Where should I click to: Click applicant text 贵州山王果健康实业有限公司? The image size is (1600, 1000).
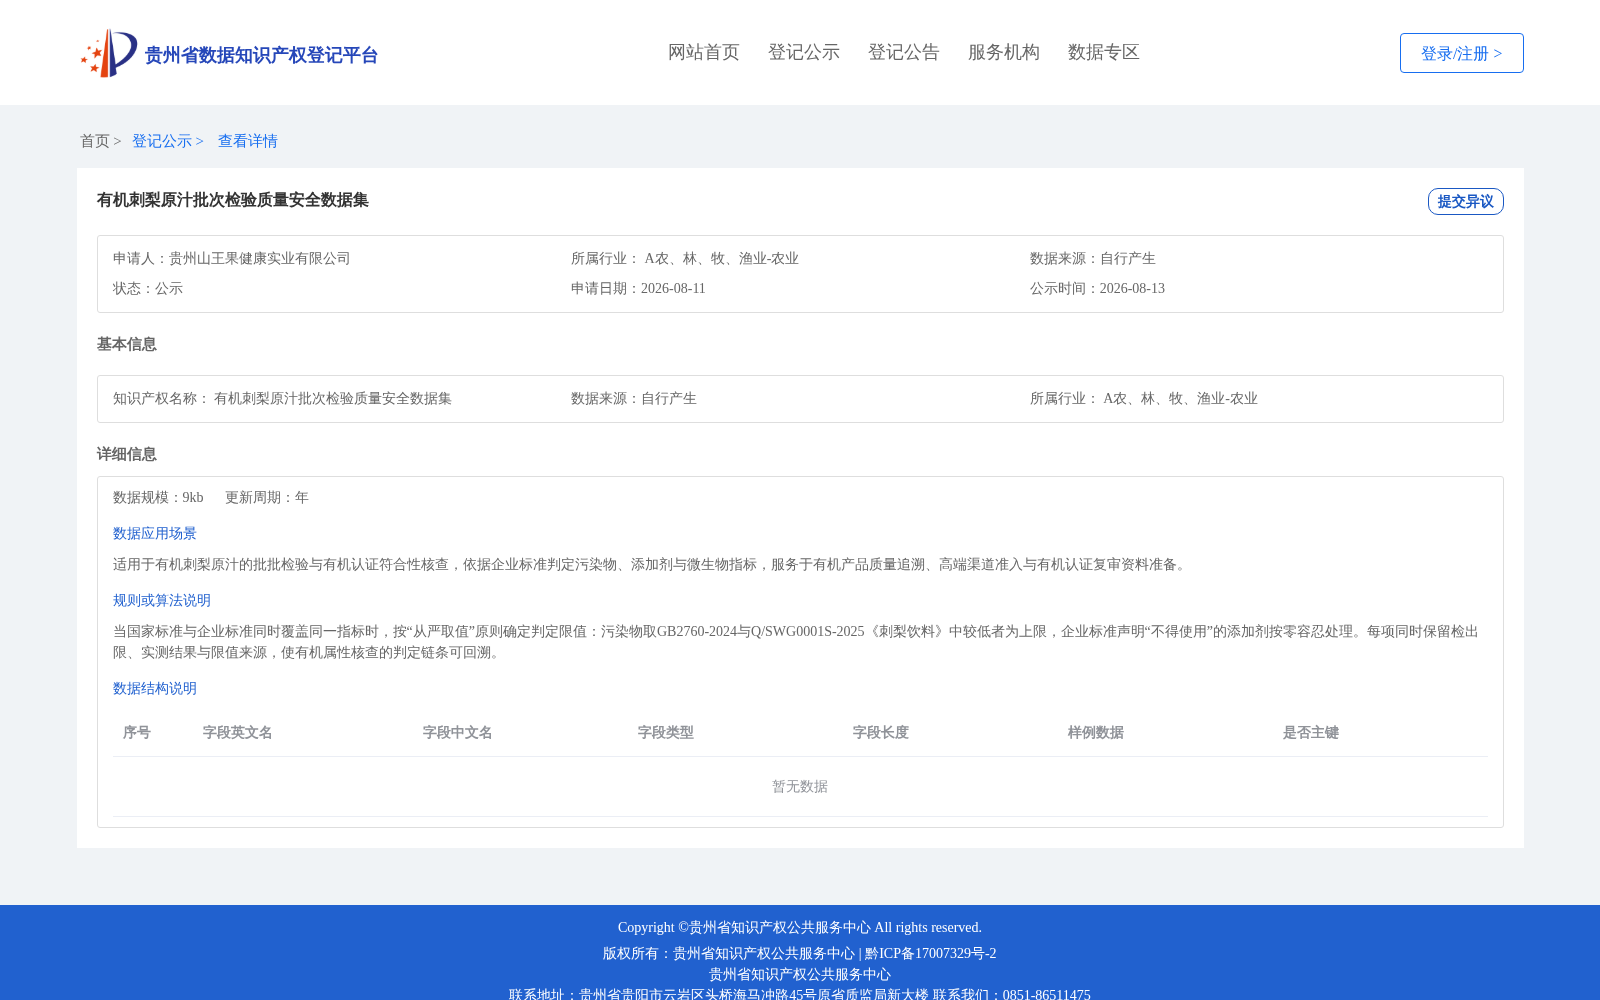(x=260, y=258)
